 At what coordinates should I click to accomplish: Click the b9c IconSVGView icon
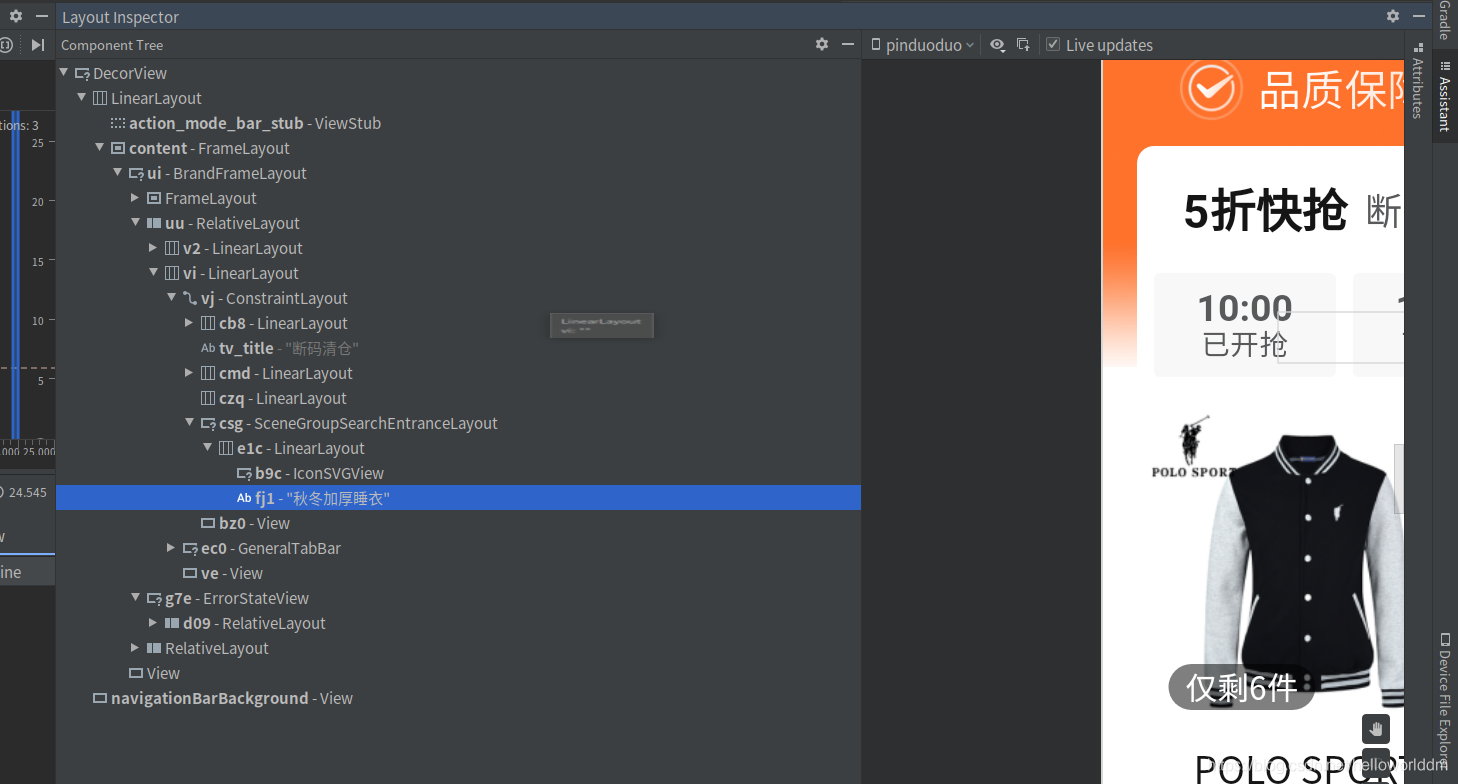(244, 473)
